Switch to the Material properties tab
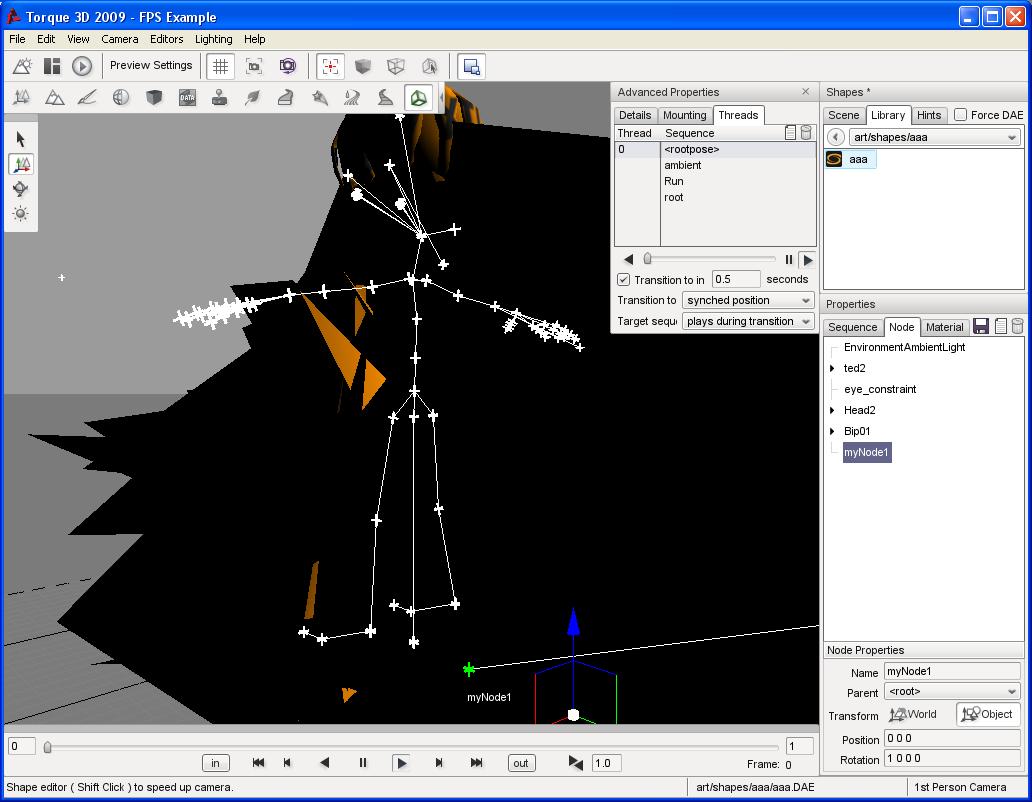1032x802 pixels. click(944, 327)
